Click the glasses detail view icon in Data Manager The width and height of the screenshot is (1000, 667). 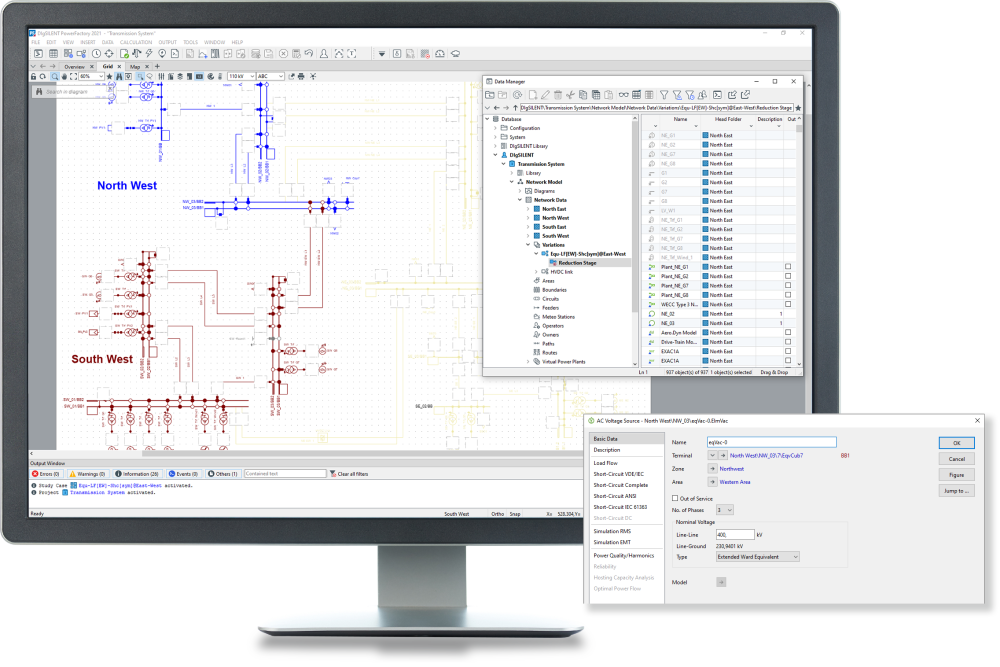[623, 95]
